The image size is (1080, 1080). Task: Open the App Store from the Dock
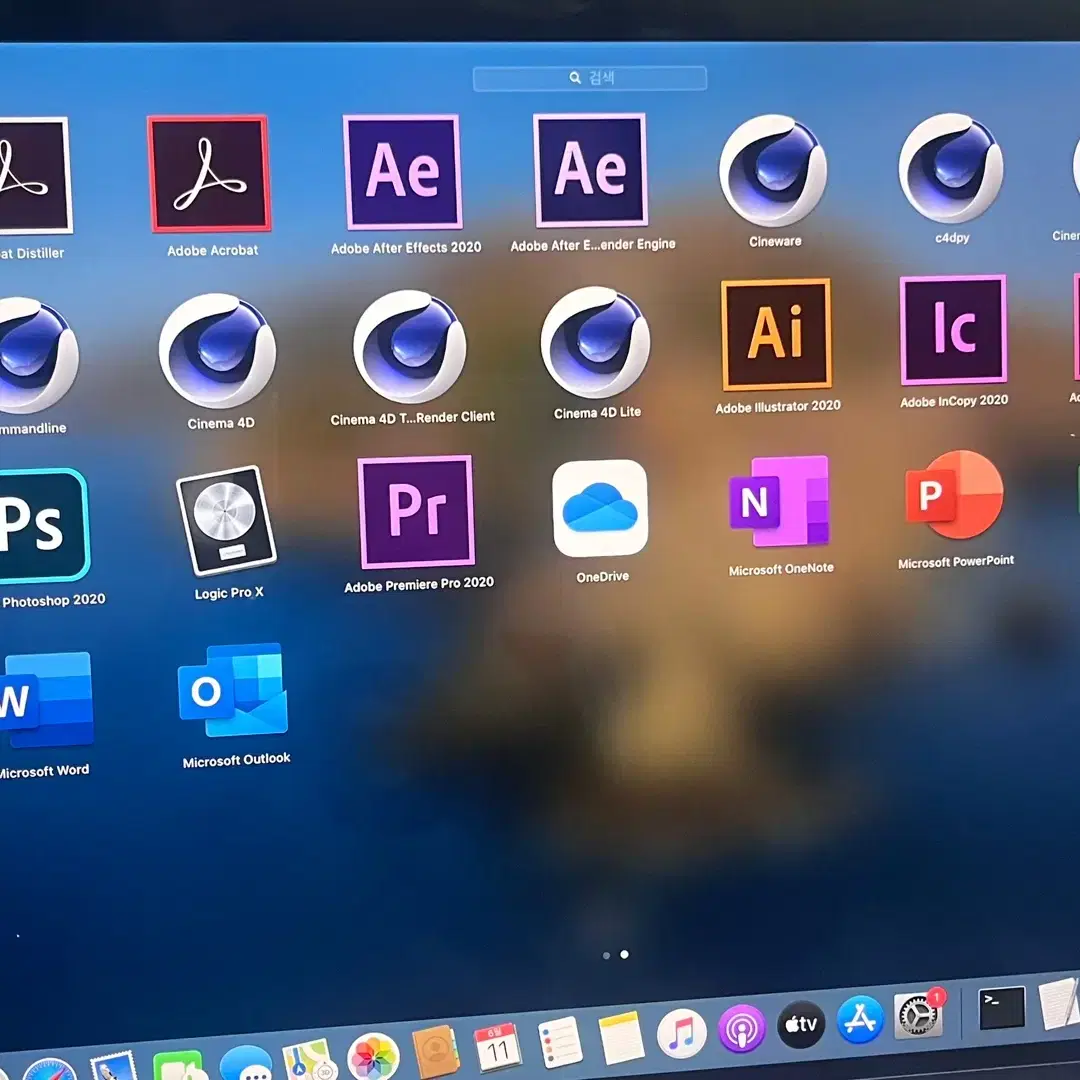[860, 1019]
